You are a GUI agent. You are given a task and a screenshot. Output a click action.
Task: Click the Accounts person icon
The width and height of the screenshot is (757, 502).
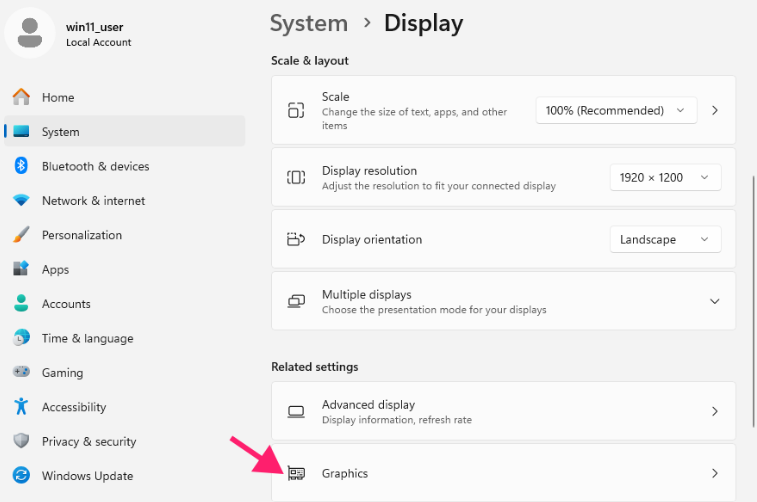pos(21,303)
